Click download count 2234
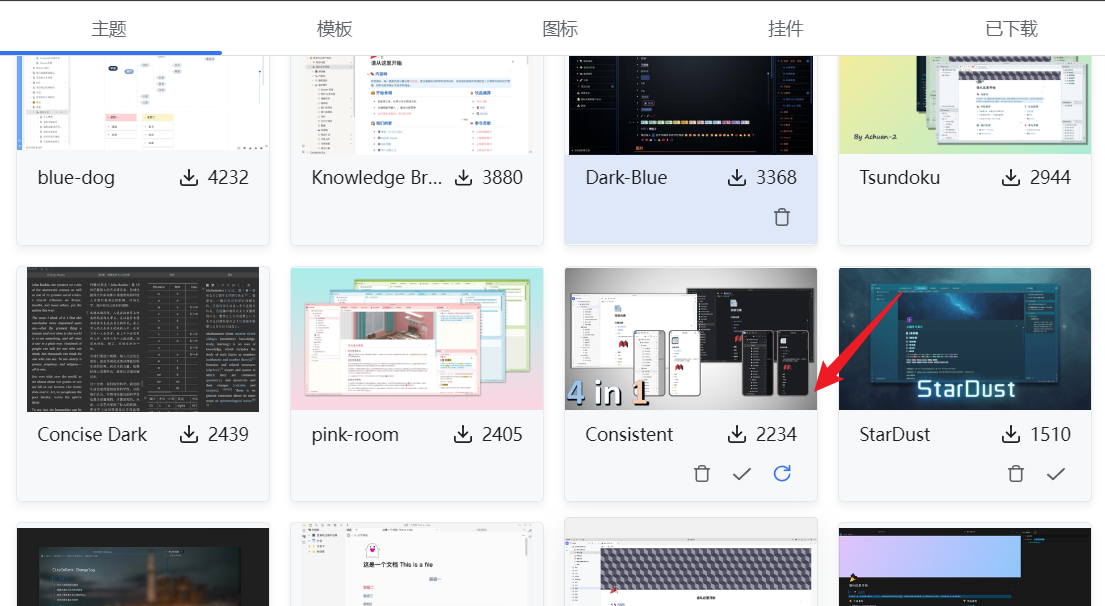 777,434
